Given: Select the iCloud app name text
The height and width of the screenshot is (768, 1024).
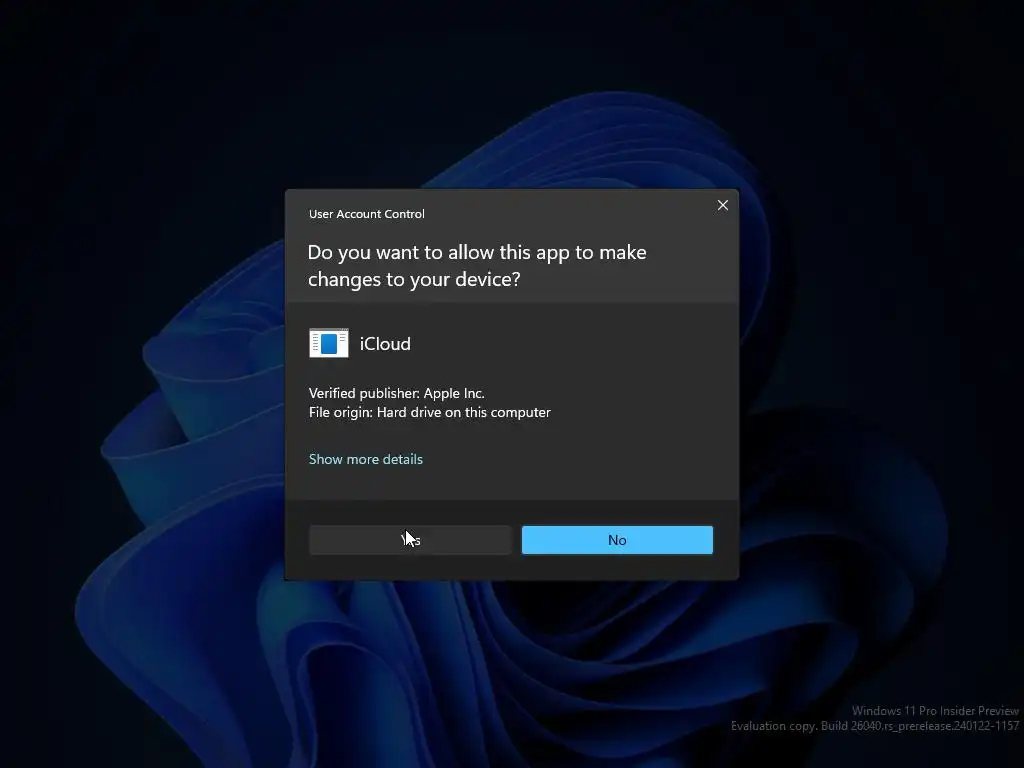Looking at the screenshot, I should (385, 344).
